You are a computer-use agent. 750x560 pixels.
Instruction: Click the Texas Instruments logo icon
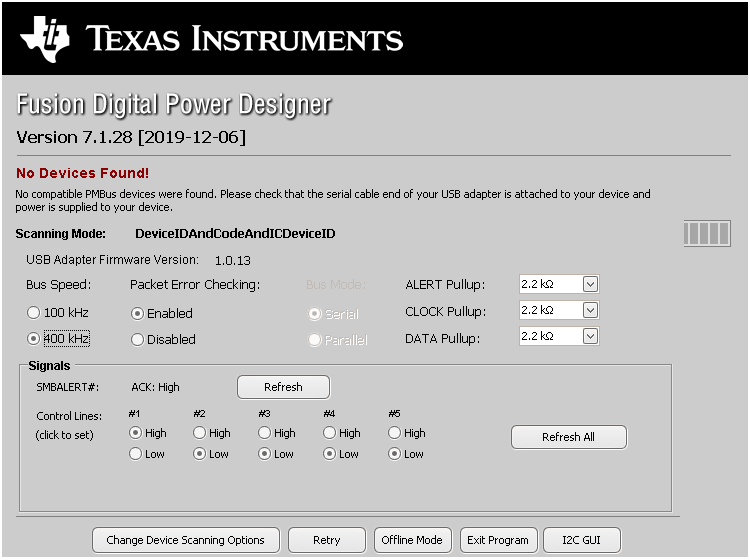pyautogui.click(x=46, y=38)
